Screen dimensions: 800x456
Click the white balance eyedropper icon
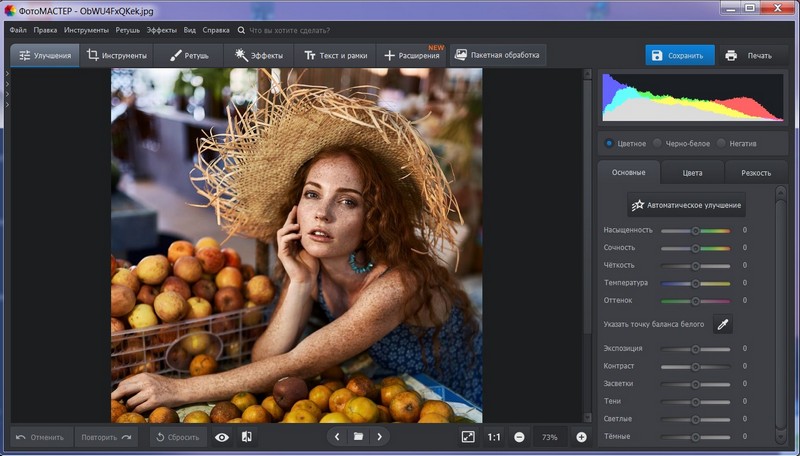coord(721,324)
